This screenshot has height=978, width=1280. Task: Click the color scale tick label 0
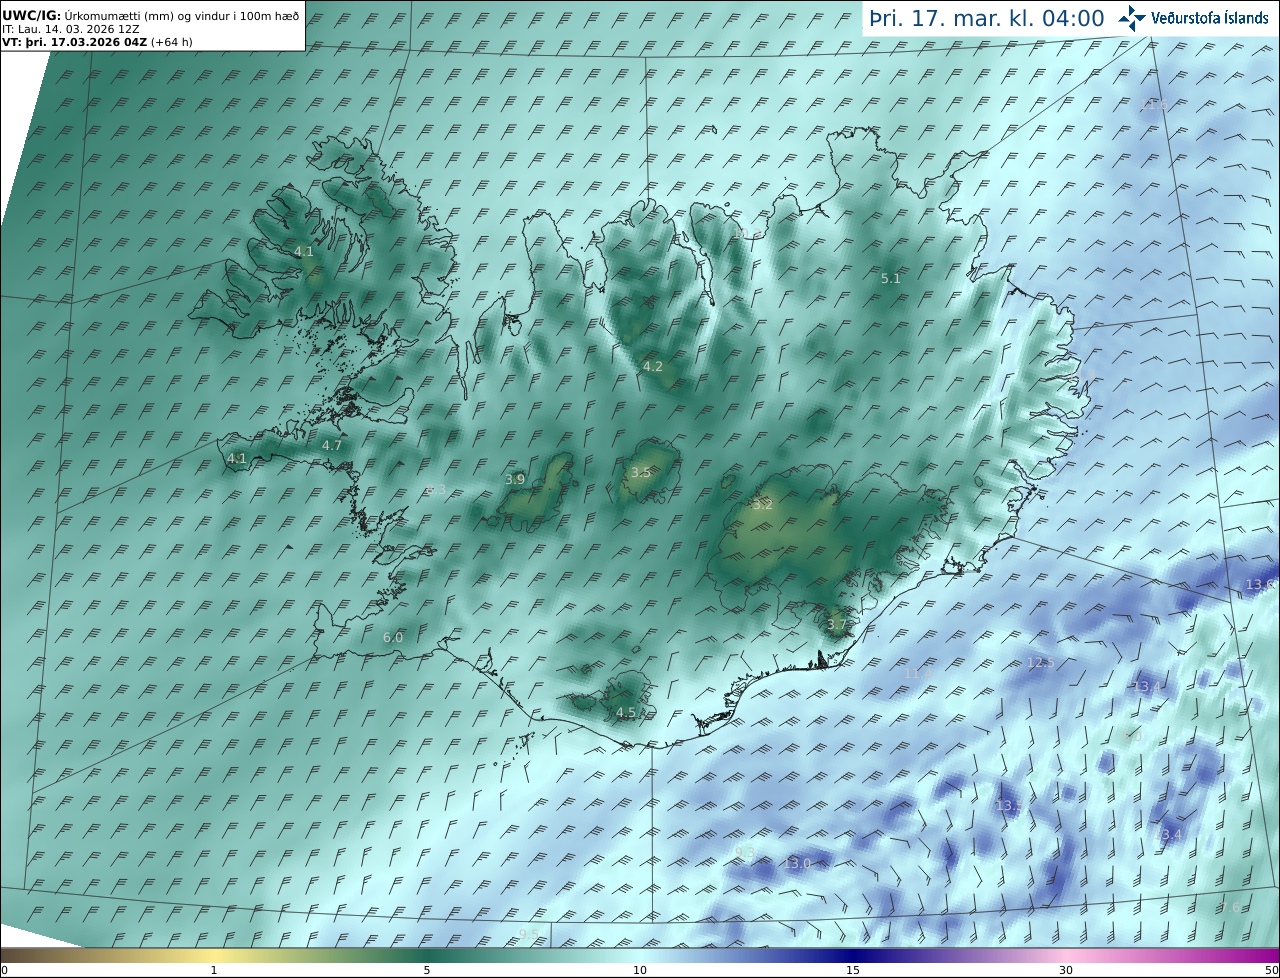pyautogui.click(x=4, y=971)
